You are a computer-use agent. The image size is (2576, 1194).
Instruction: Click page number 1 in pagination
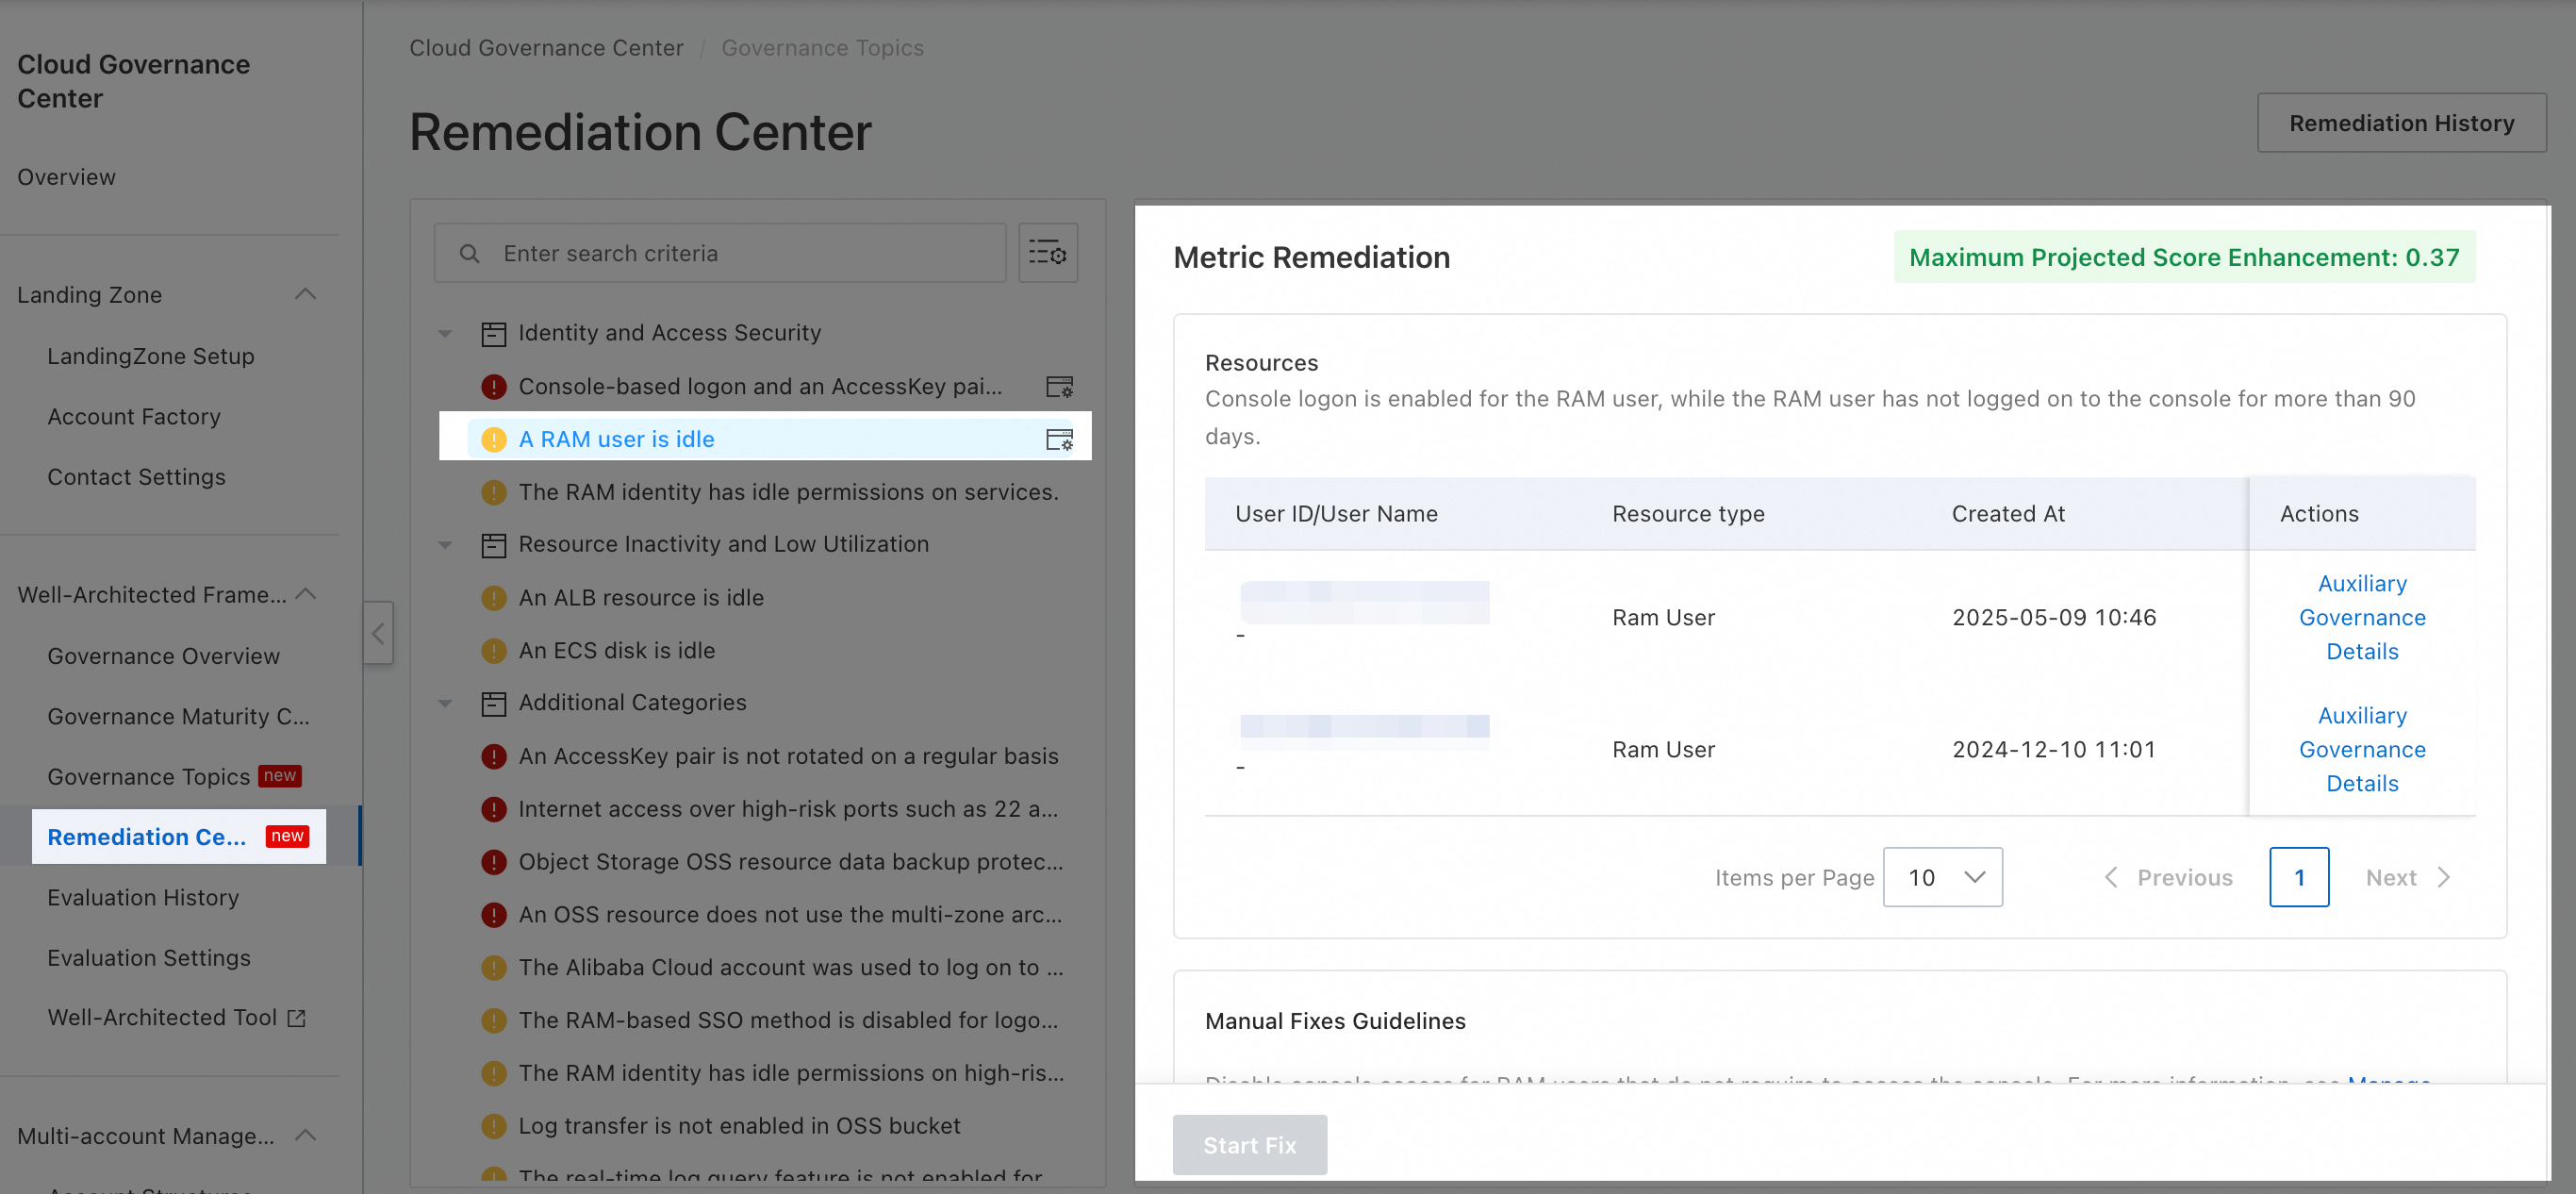[2298, 878]
